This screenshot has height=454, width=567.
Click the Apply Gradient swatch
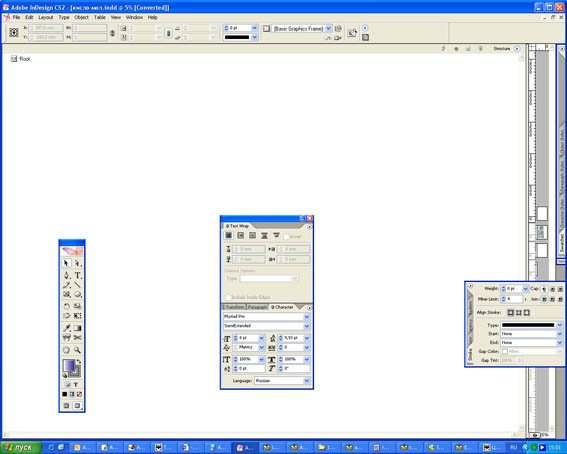72,394
